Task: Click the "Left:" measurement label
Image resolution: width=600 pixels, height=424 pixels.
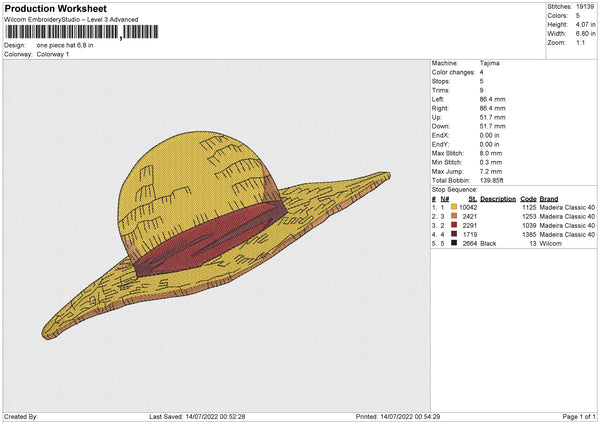Action: tap(438, 99)
